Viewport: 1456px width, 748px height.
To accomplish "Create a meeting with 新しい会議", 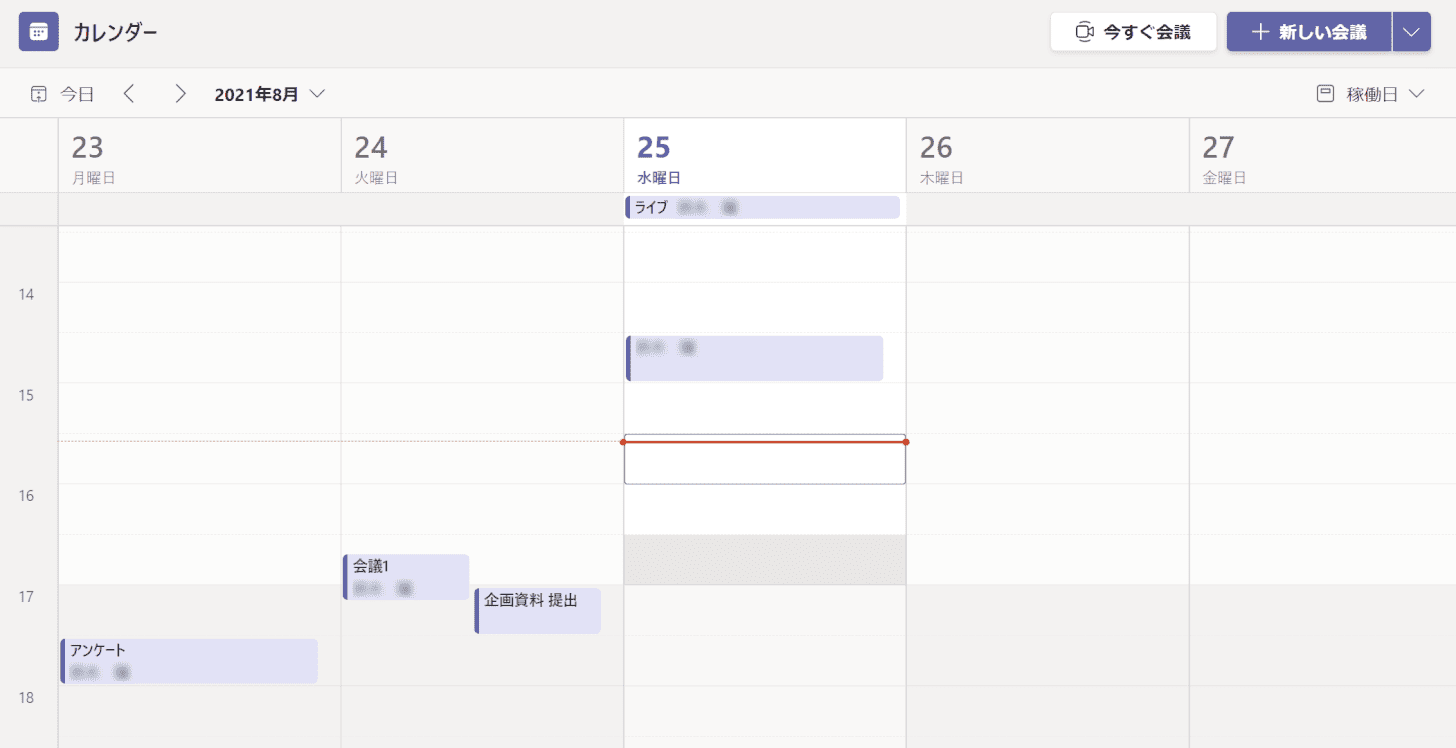I will (1309, 32).
